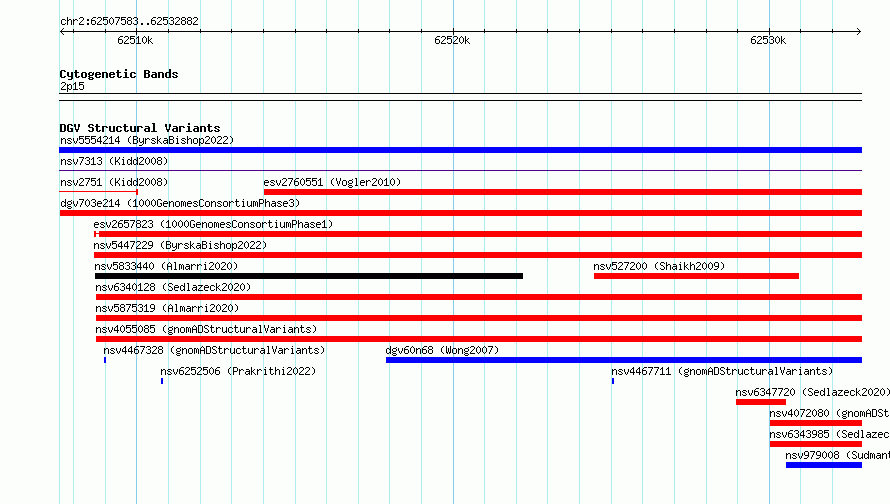Click the 2p15 cytogenetic band label

72,86
